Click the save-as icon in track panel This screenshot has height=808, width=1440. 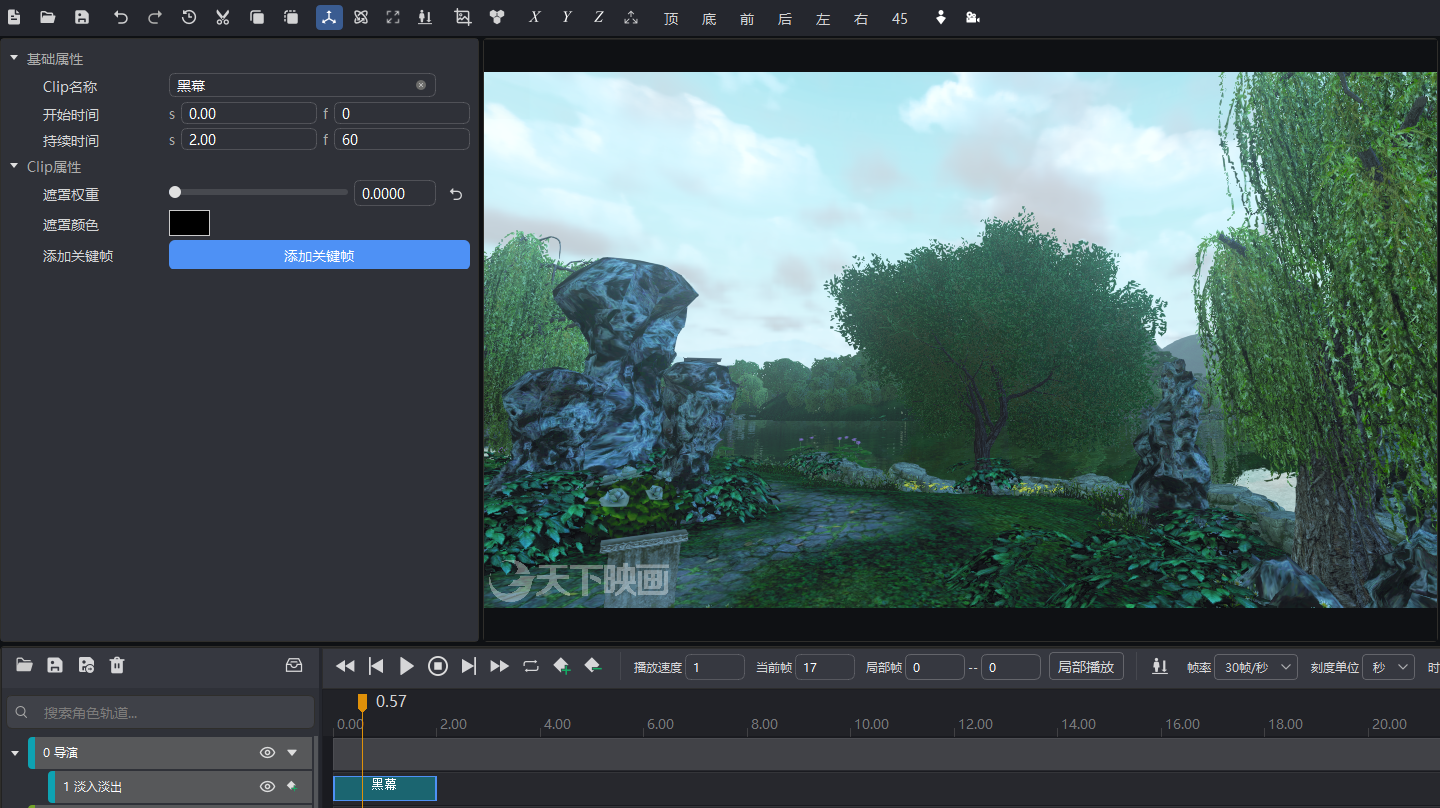[x=86, y=665]
